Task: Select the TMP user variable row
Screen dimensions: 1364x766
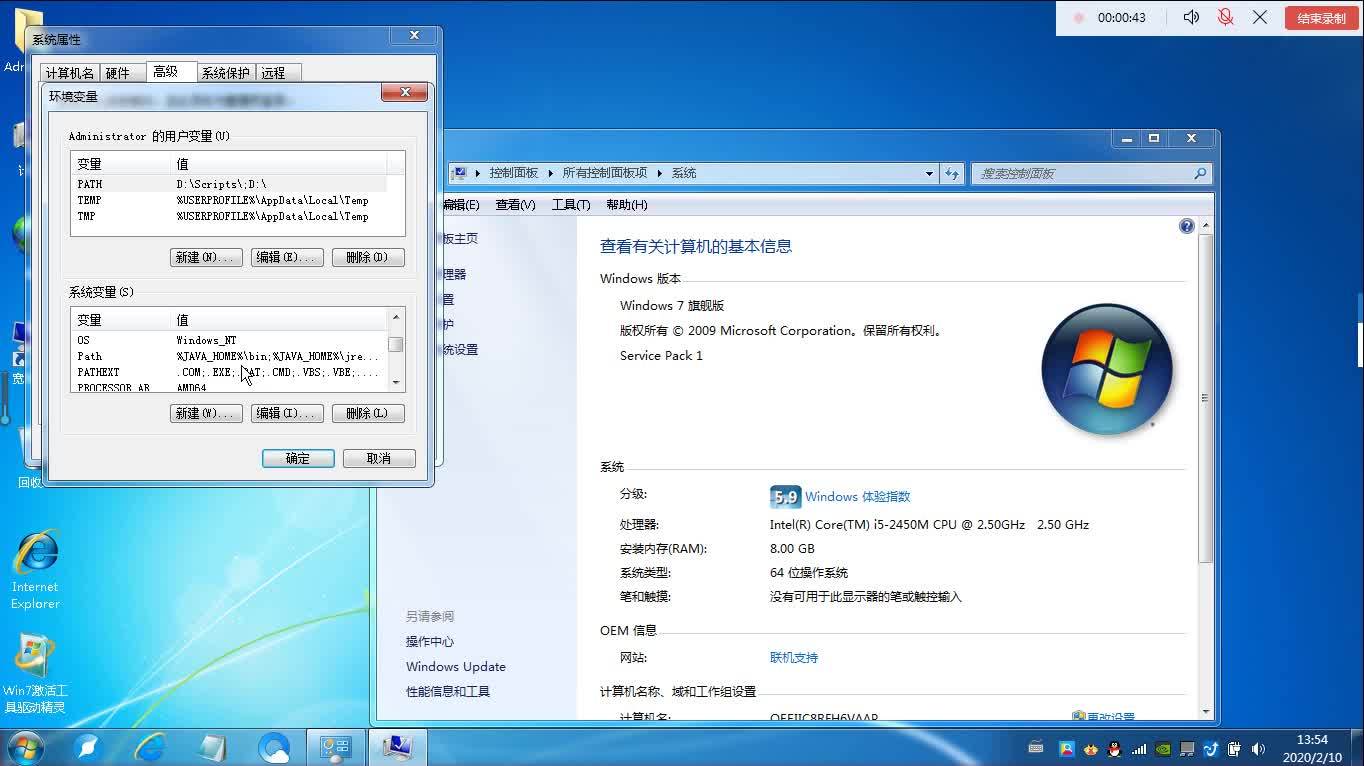Action: coord(229,216)
